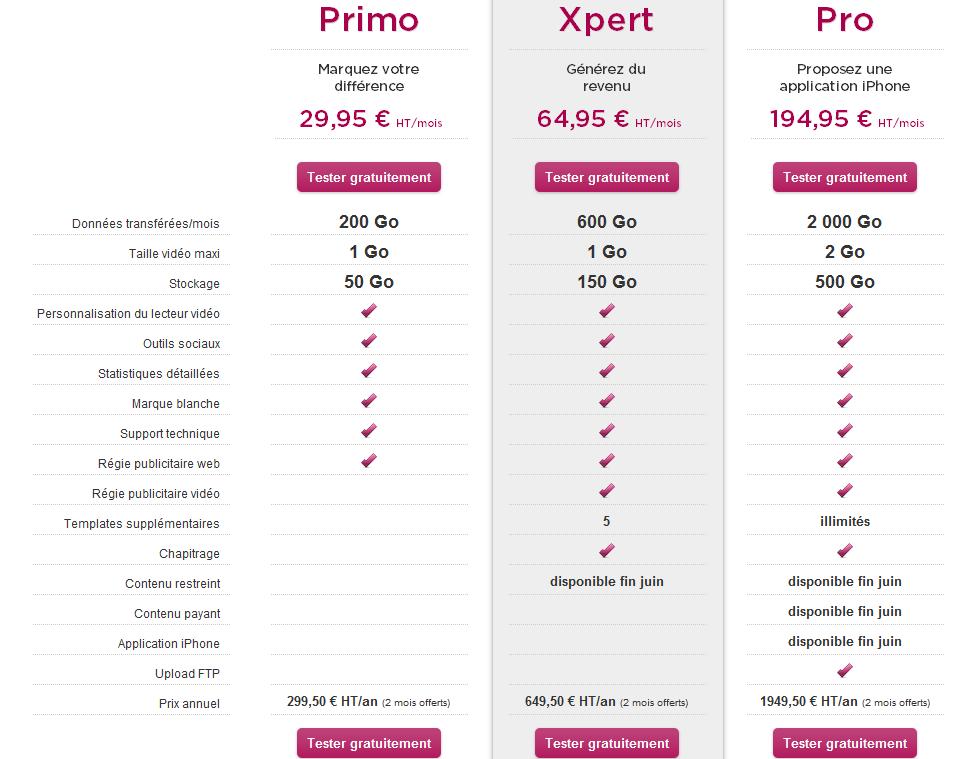This screenshot has width=971, height=759.
Task: Click the bottom Tester gratuitement button for Pro
Action: tap(844, 743)
